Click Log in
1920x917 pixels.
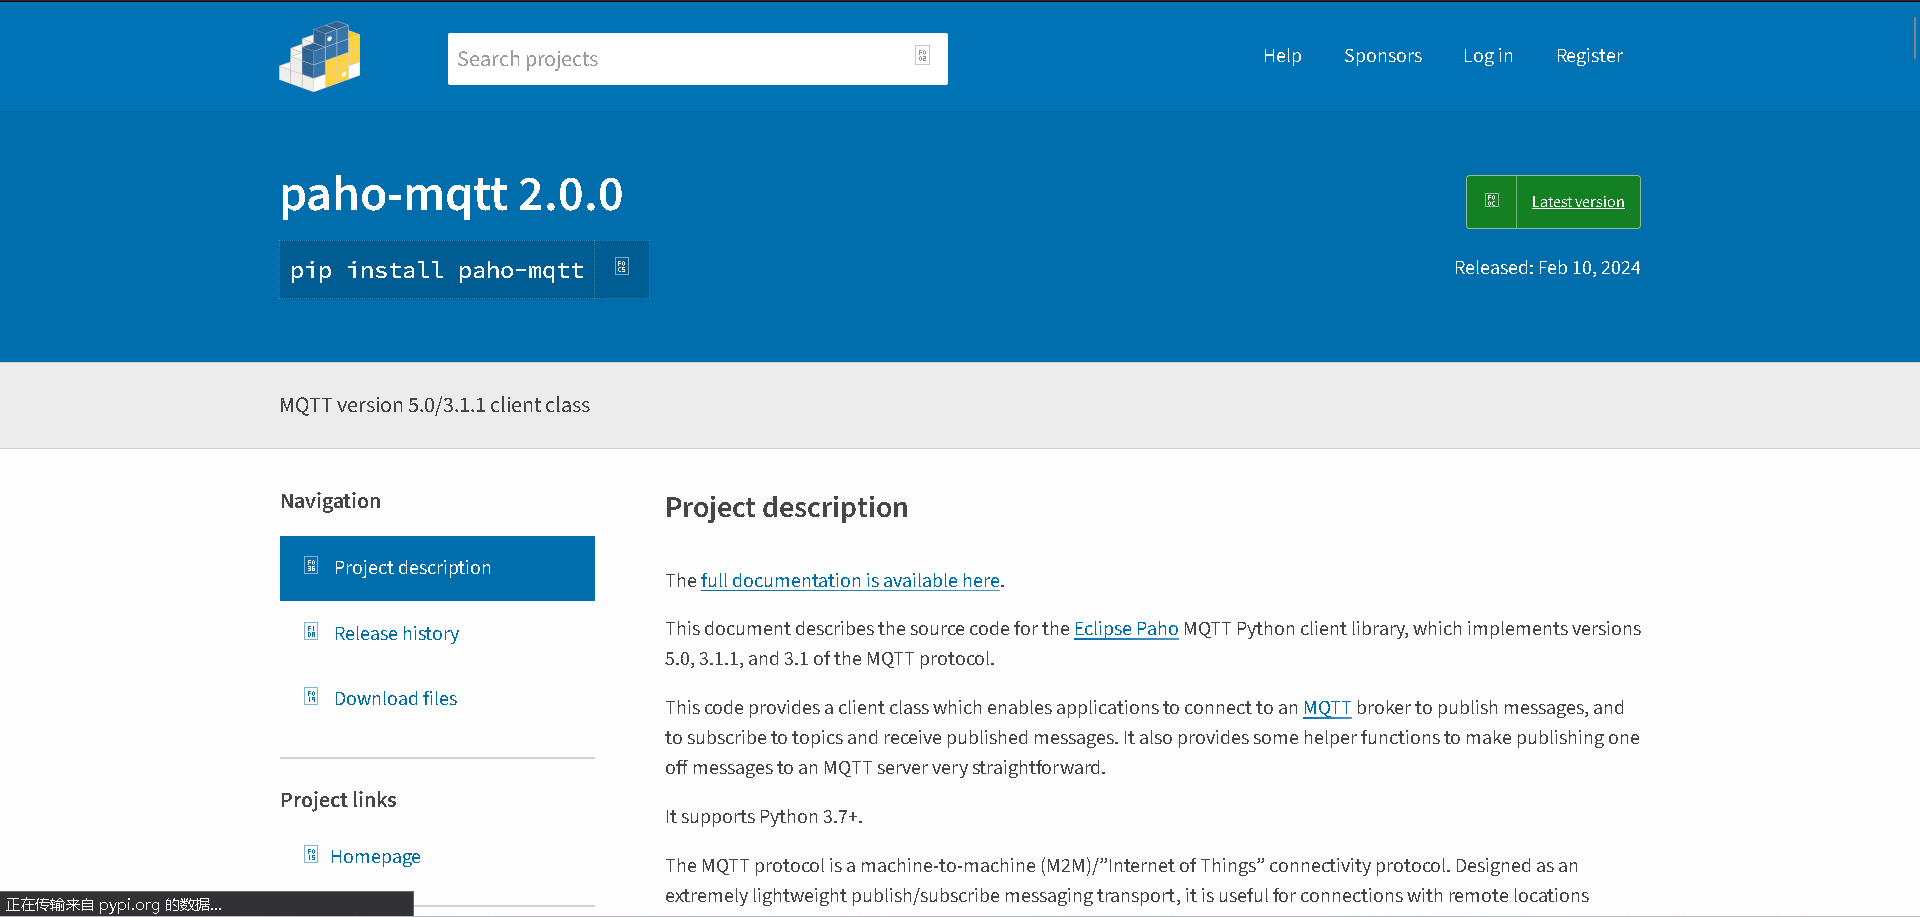tap(1488, 56)
